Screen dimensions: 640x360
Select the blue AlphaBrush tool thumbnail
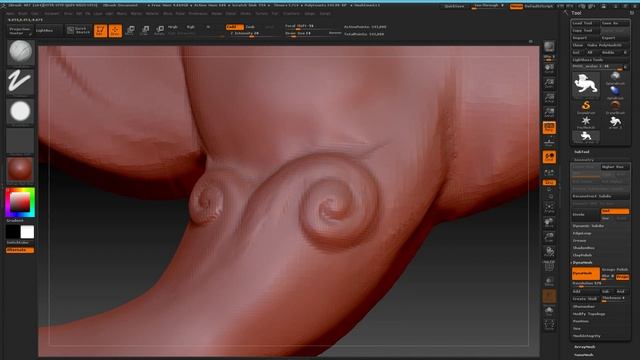[x=615, y=92]
